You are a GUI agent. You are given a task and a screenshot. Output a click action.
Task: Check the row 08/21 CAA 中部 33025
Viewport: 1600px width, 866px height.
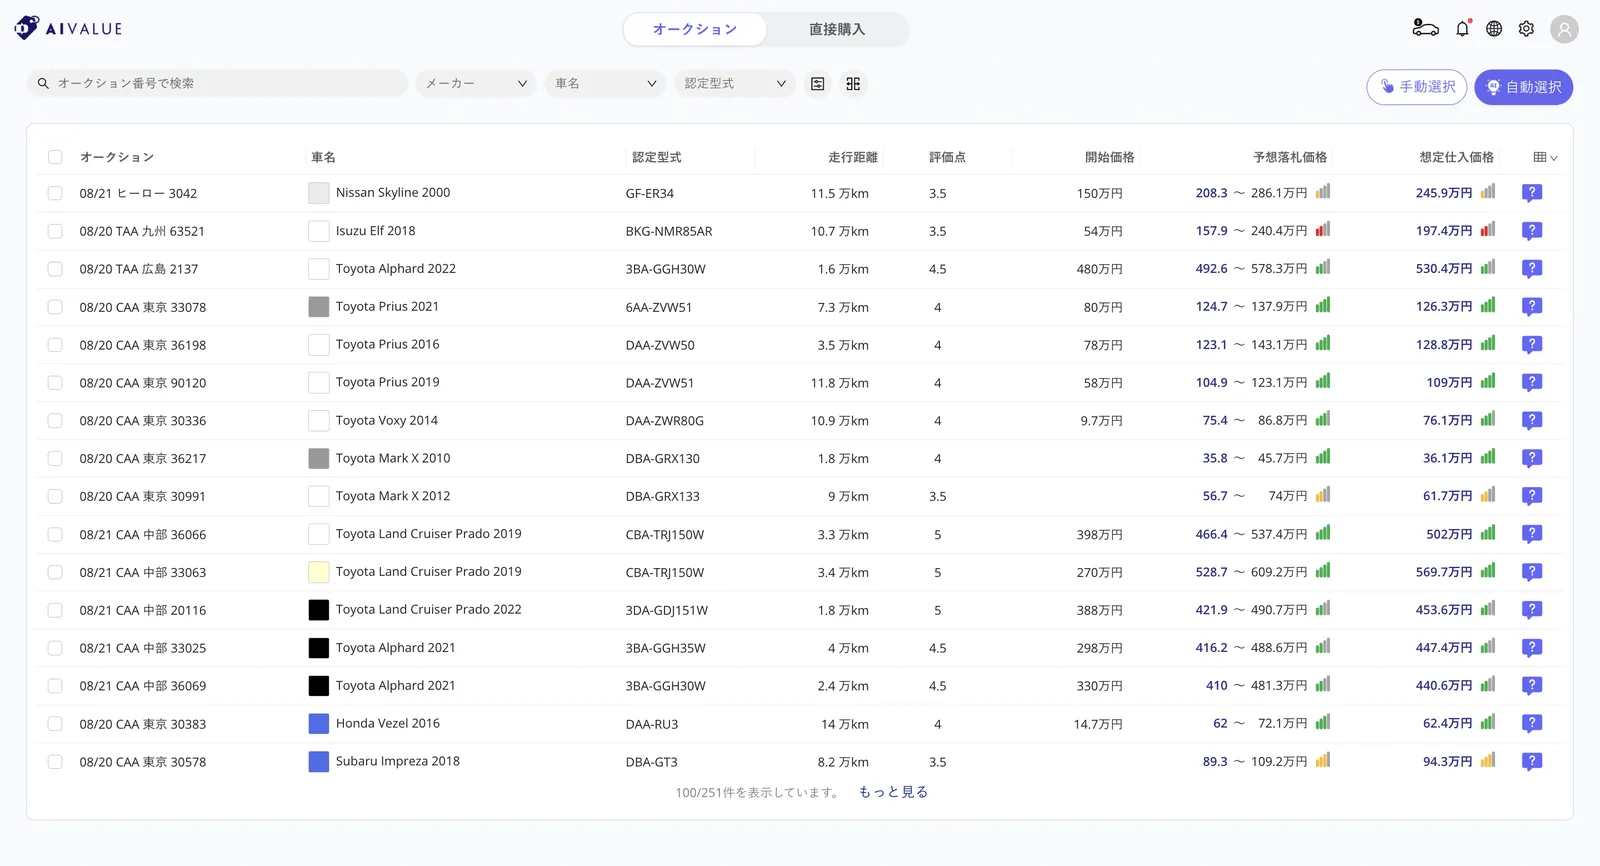point(55,648)
